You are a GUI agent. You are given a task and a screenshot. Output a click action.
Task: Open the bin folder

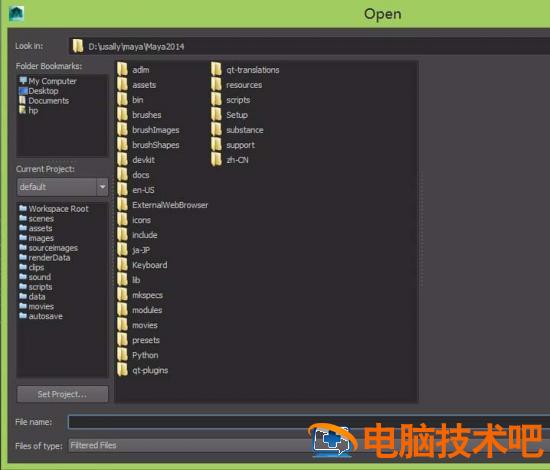130,100
